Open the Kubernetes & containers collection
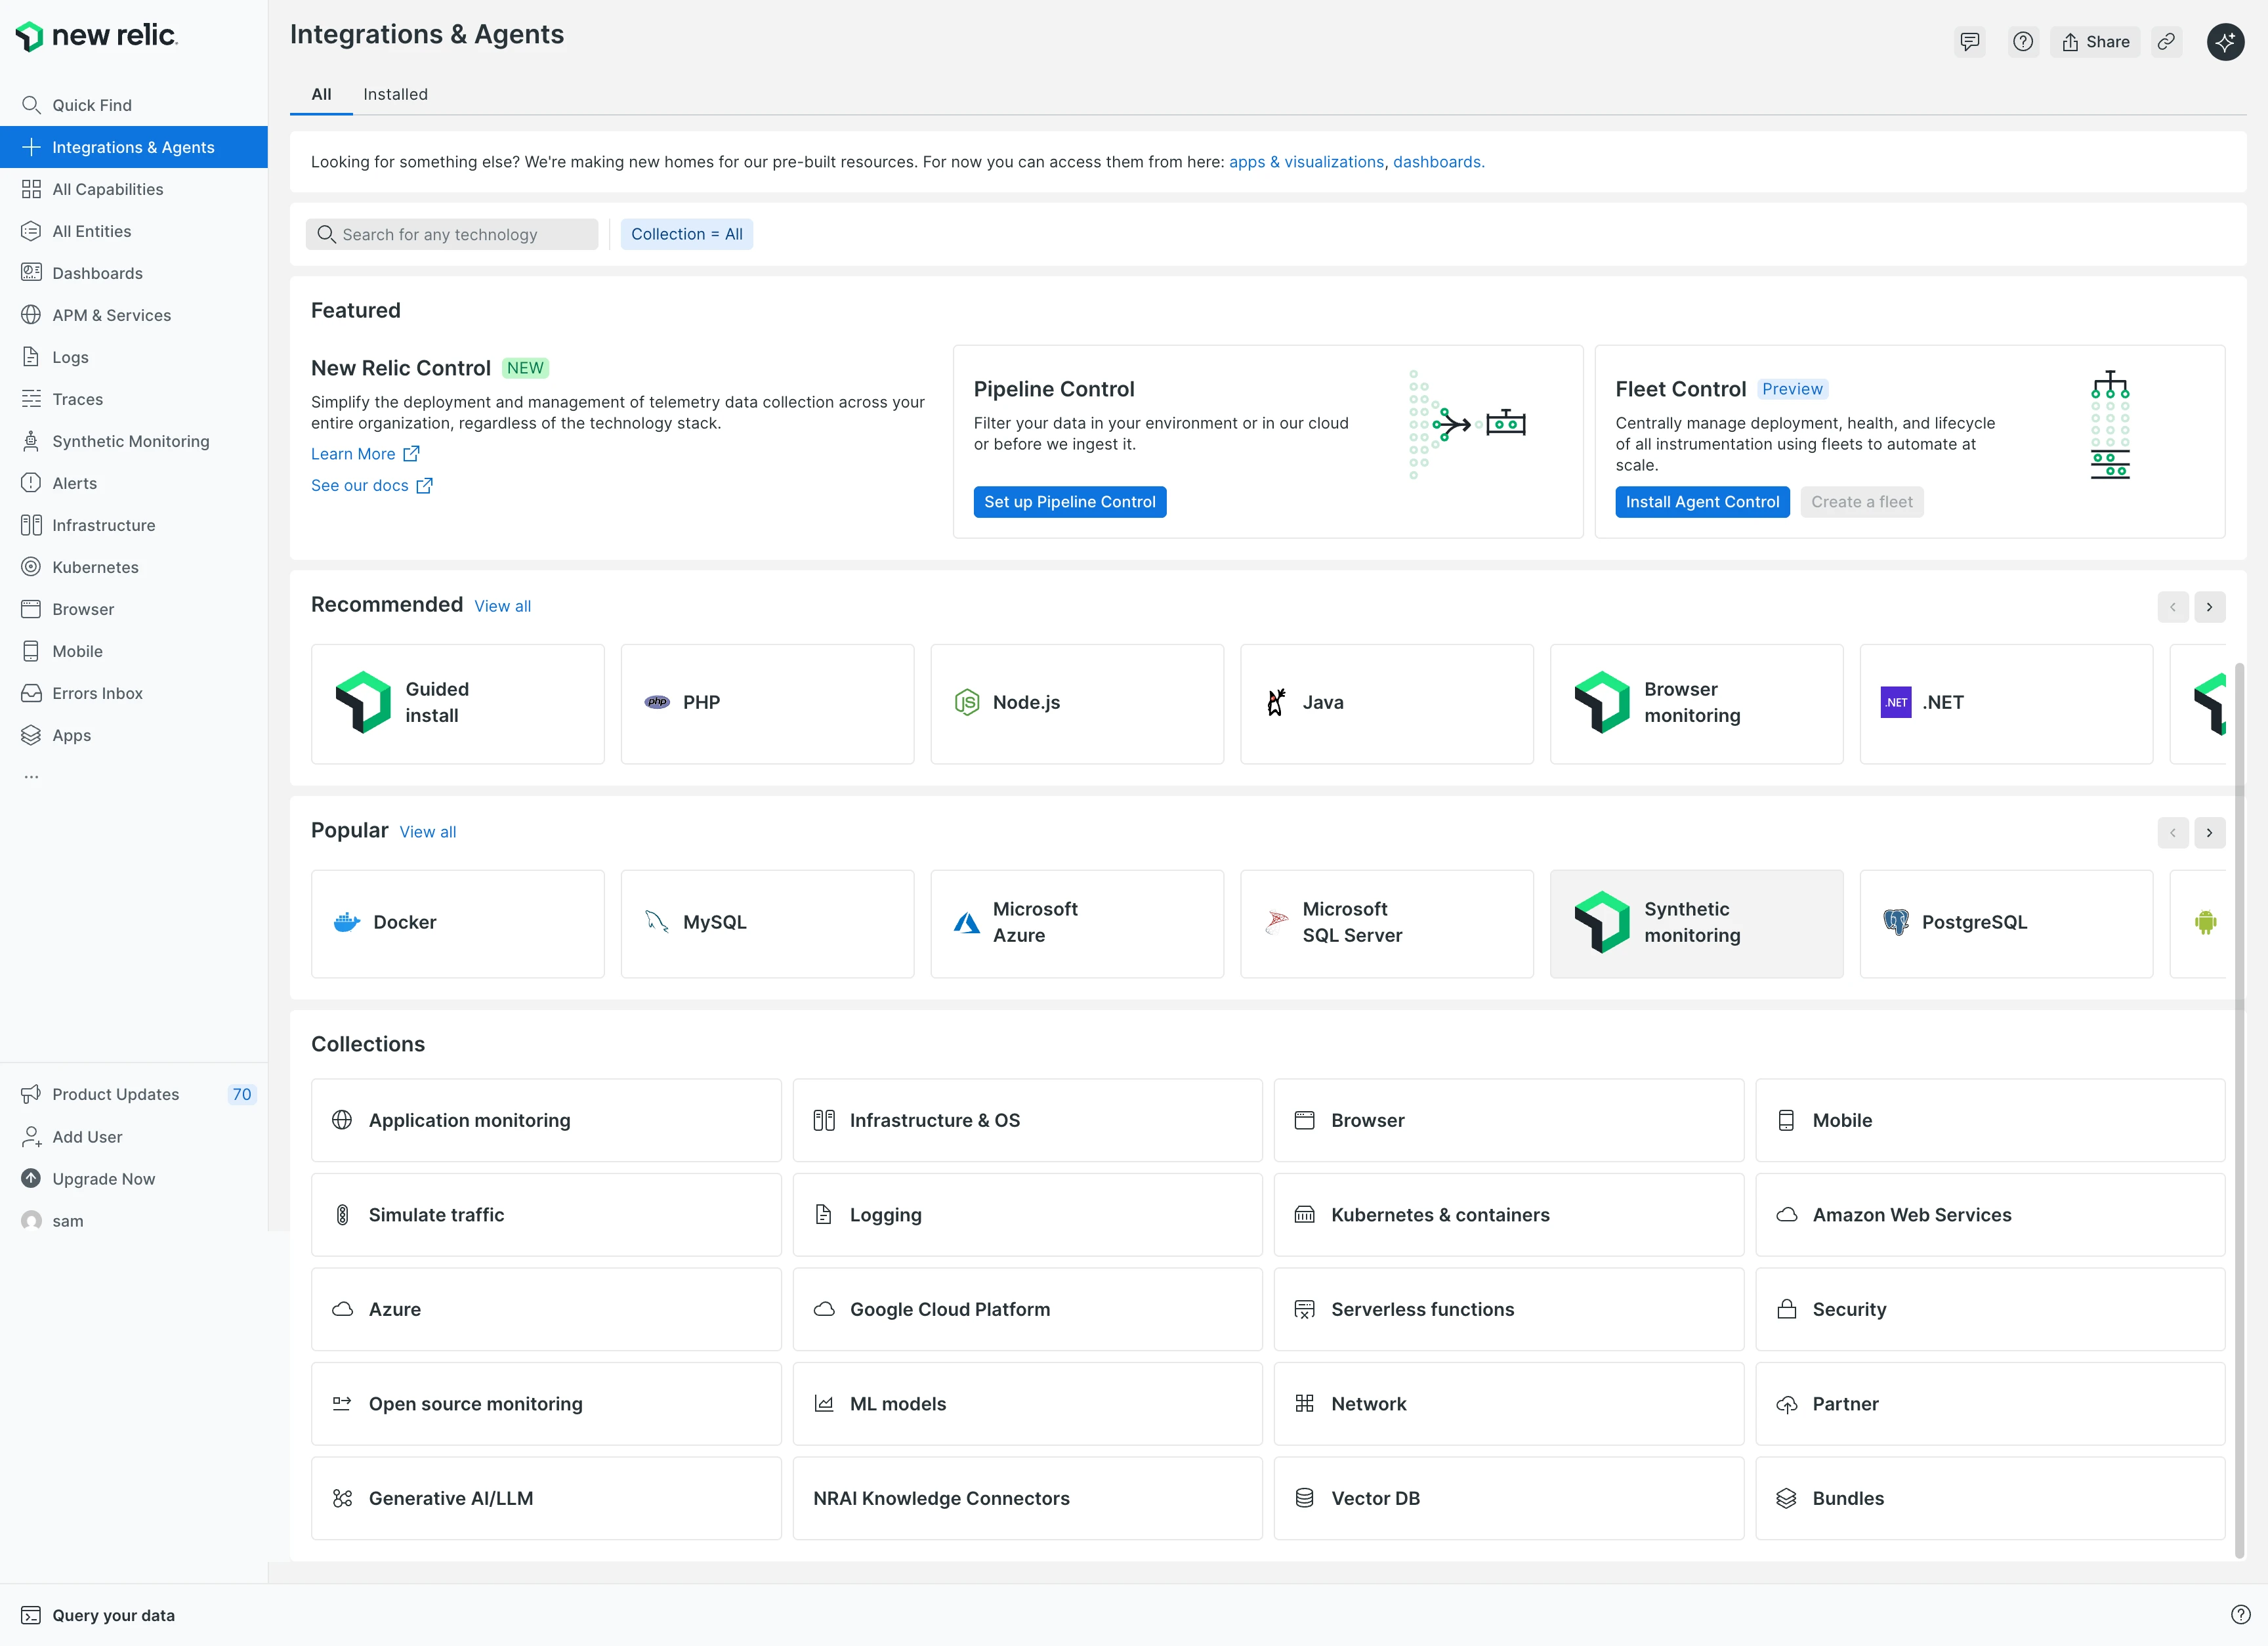The image size is (2268, 1646). coord(1508,1215)
